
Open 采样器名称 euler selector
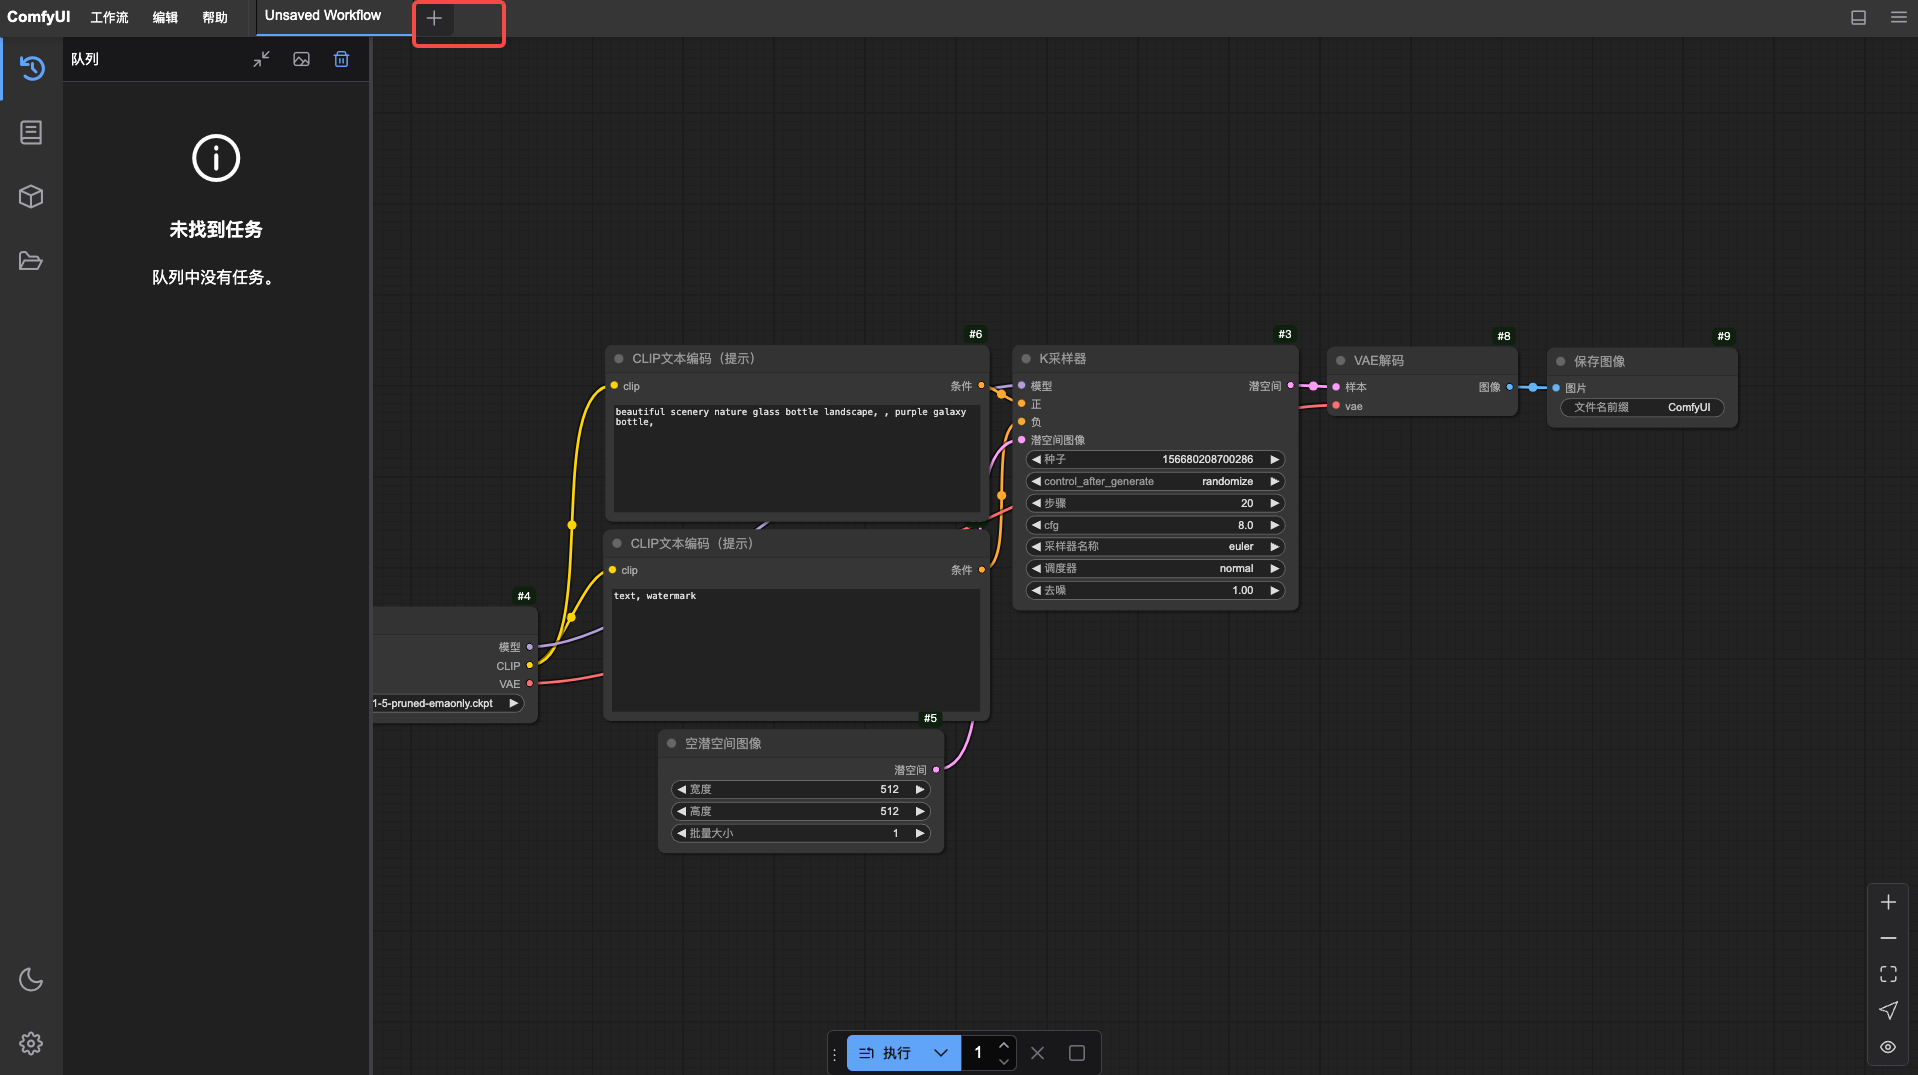point(1155,547)
